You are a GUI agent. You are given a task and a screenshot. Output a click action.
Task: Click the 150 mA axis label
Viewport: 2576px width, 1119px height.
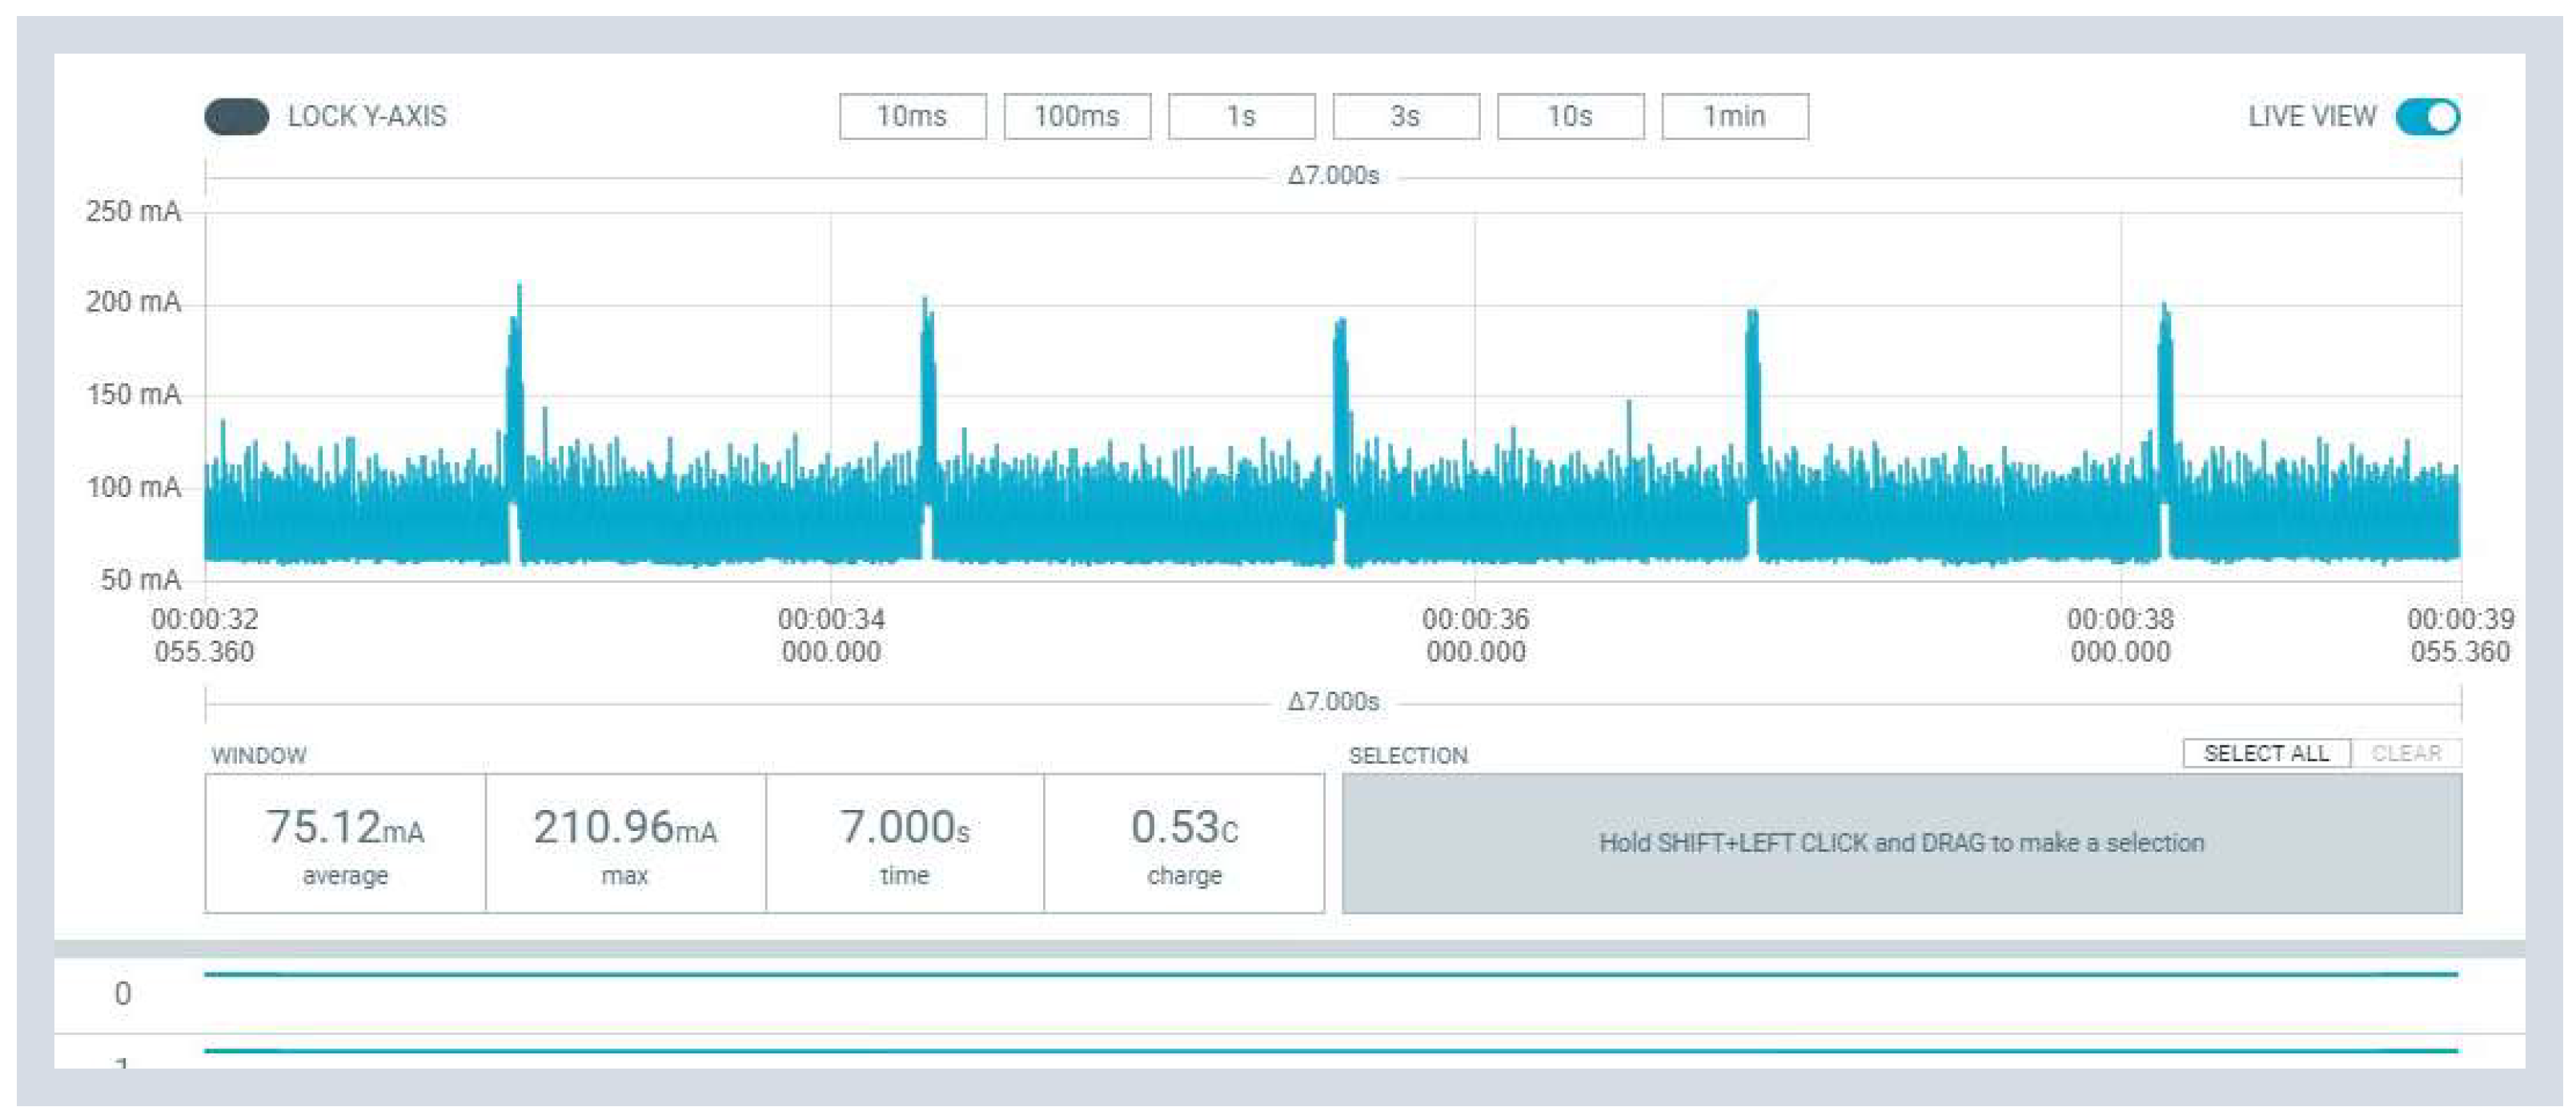(x=134, y=394)
